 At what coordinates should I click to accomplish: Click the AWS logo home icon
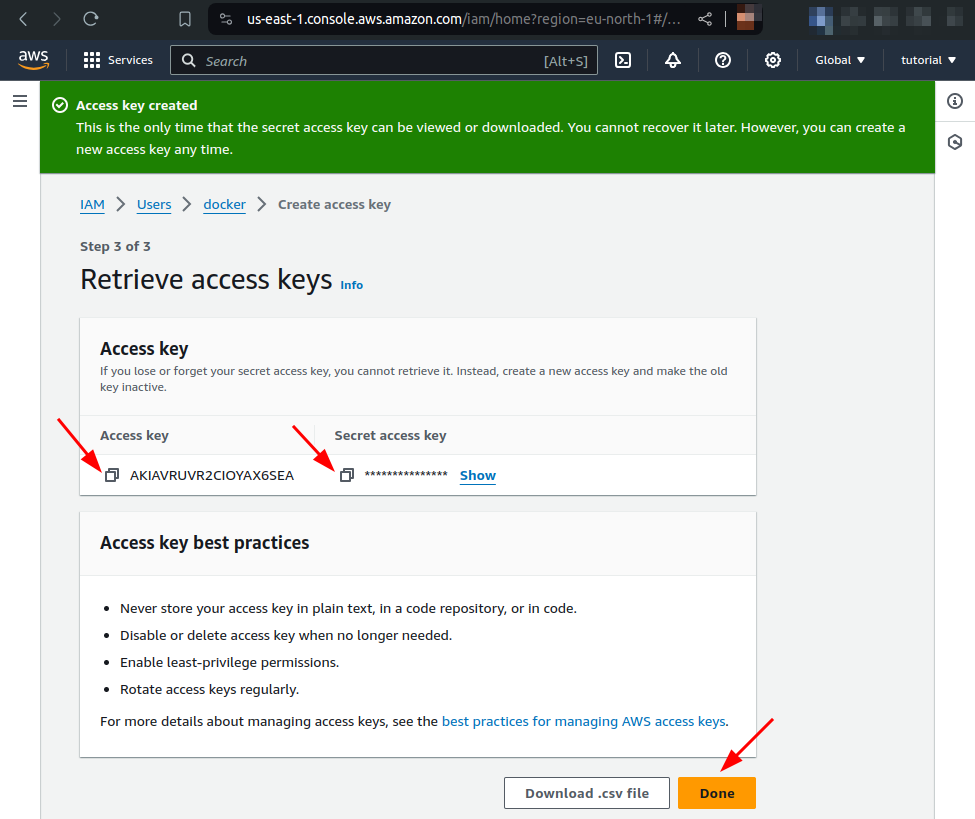pos(33,60)
